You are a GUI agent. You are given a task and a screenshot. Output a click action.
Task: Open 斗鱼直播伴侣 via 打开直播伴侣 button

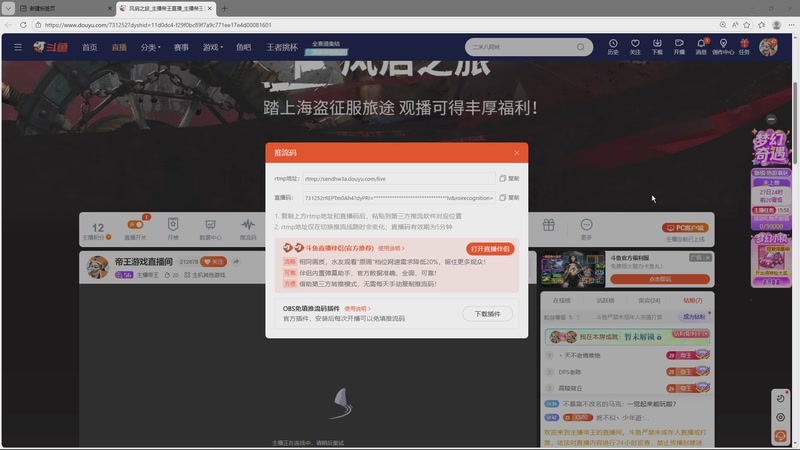click(490, 248)
